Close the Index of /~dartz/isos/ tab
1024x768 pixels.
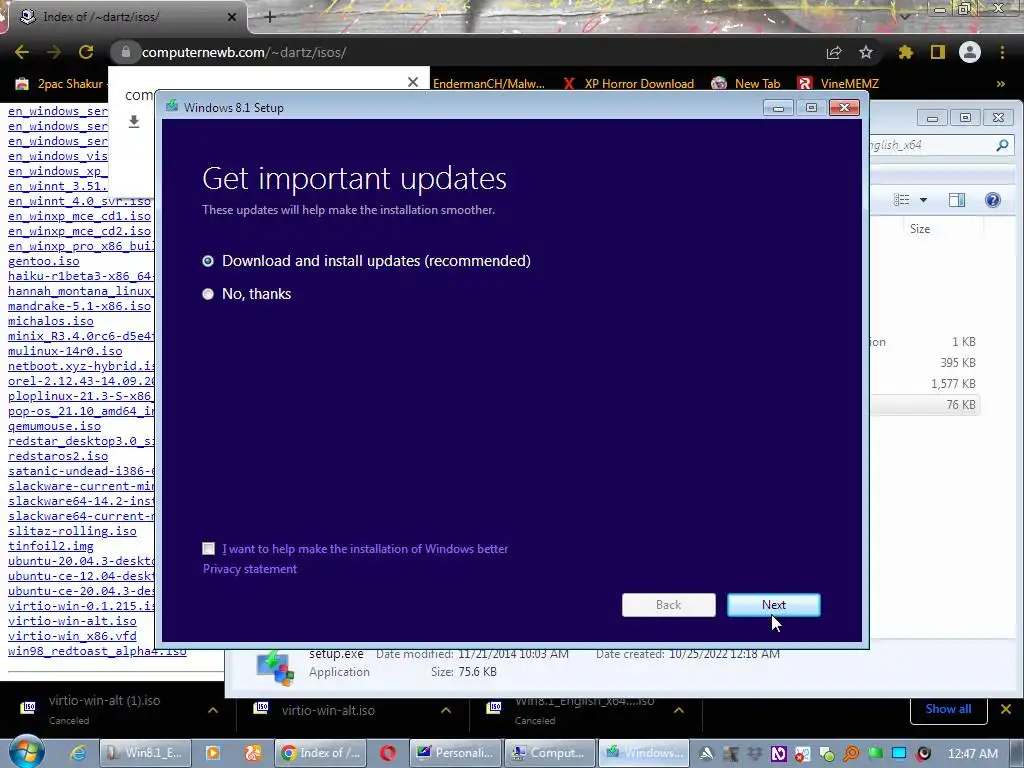tap(232, 17)
